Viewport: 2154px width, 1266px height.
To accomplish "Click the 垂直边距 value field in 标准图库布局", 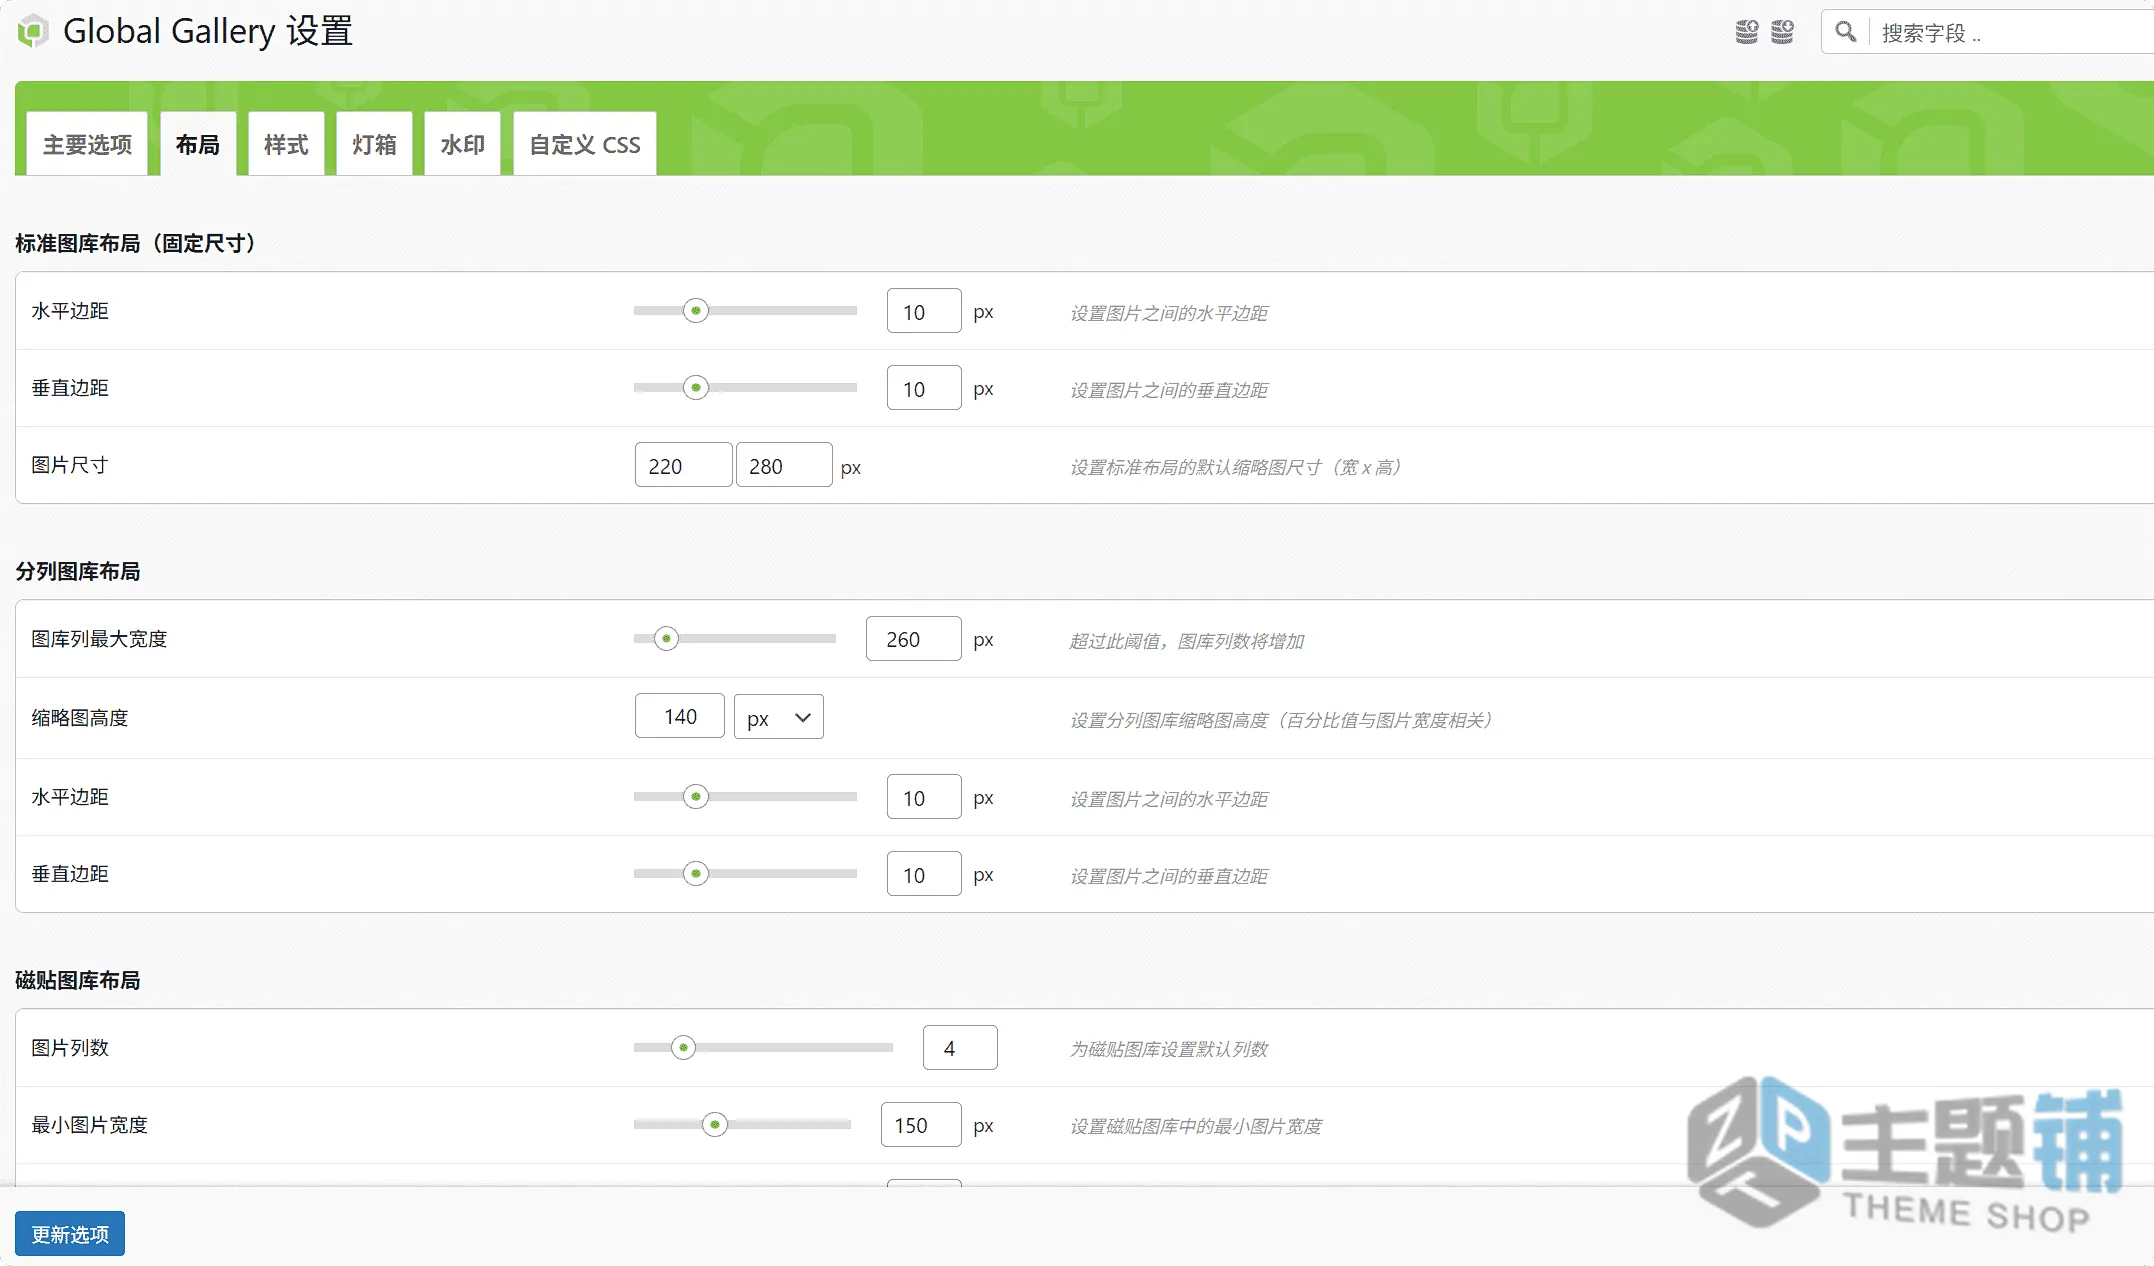I will [x=924, y=388].
